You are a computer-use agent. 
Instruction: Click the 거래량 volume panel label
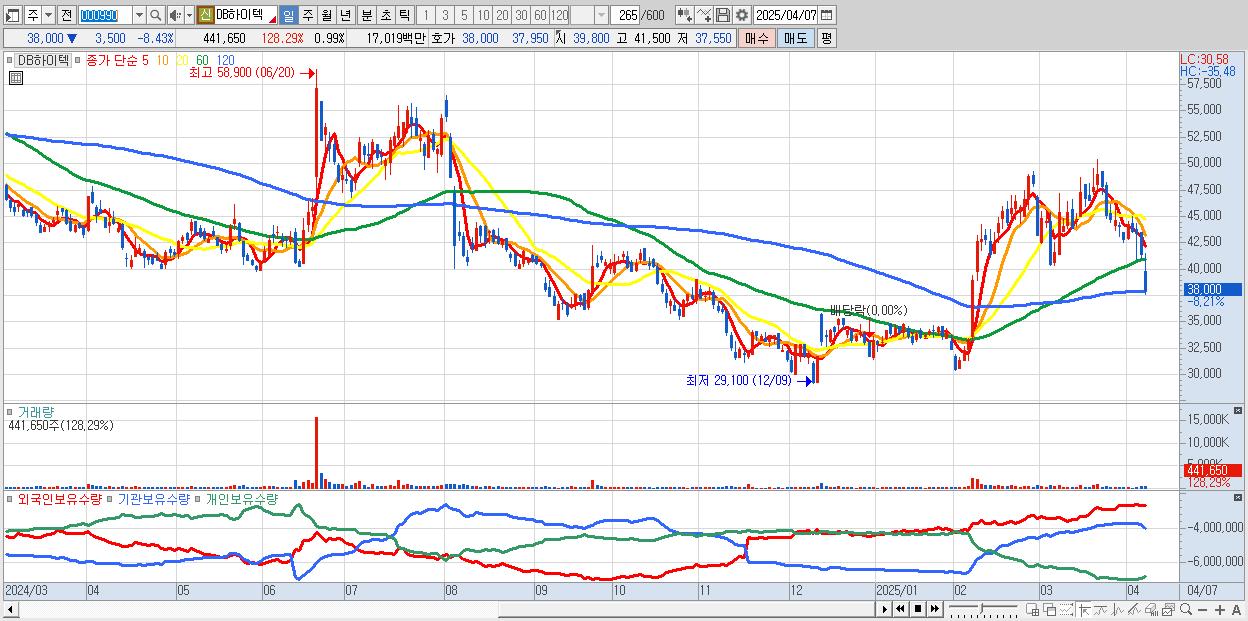(37, 411)
